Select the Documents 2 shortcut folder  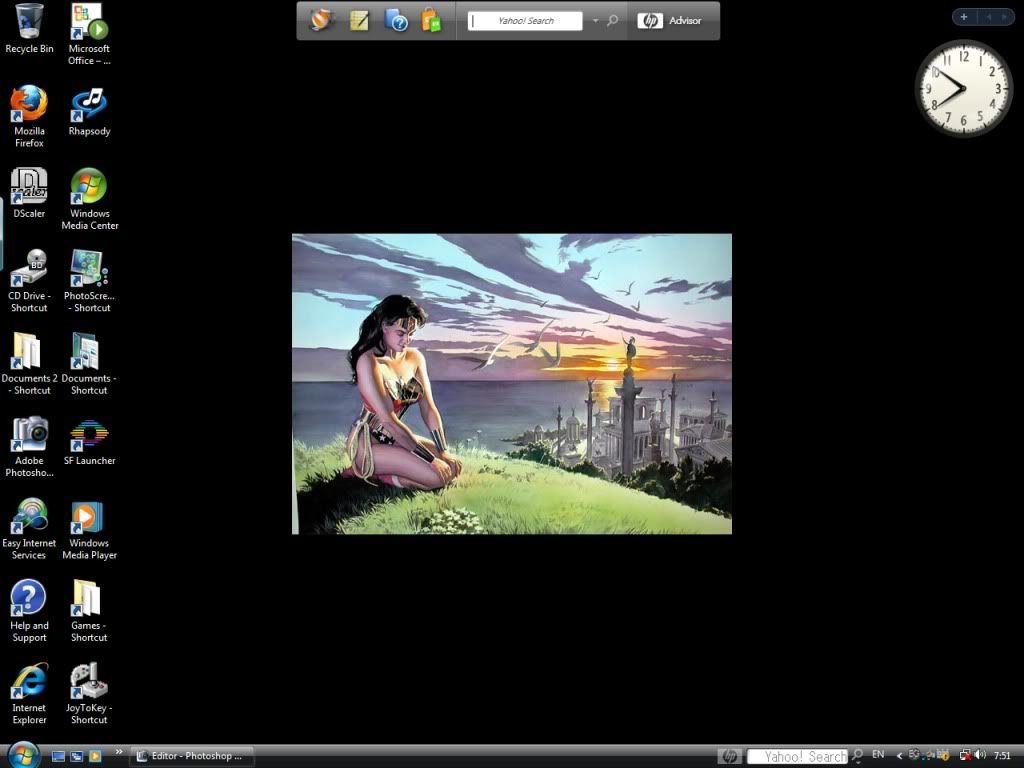coord(29,364)
